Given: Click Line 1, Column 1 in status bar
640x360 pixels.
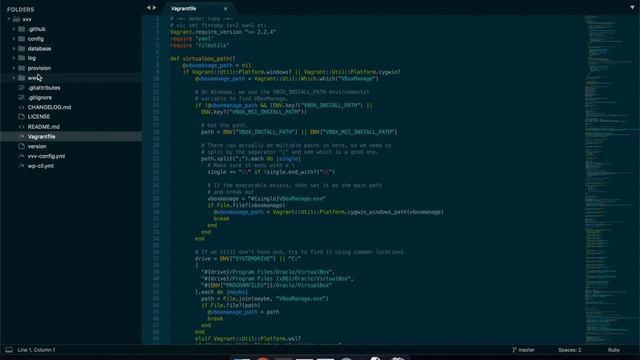Looking at the screenshot, I should 36,350.
